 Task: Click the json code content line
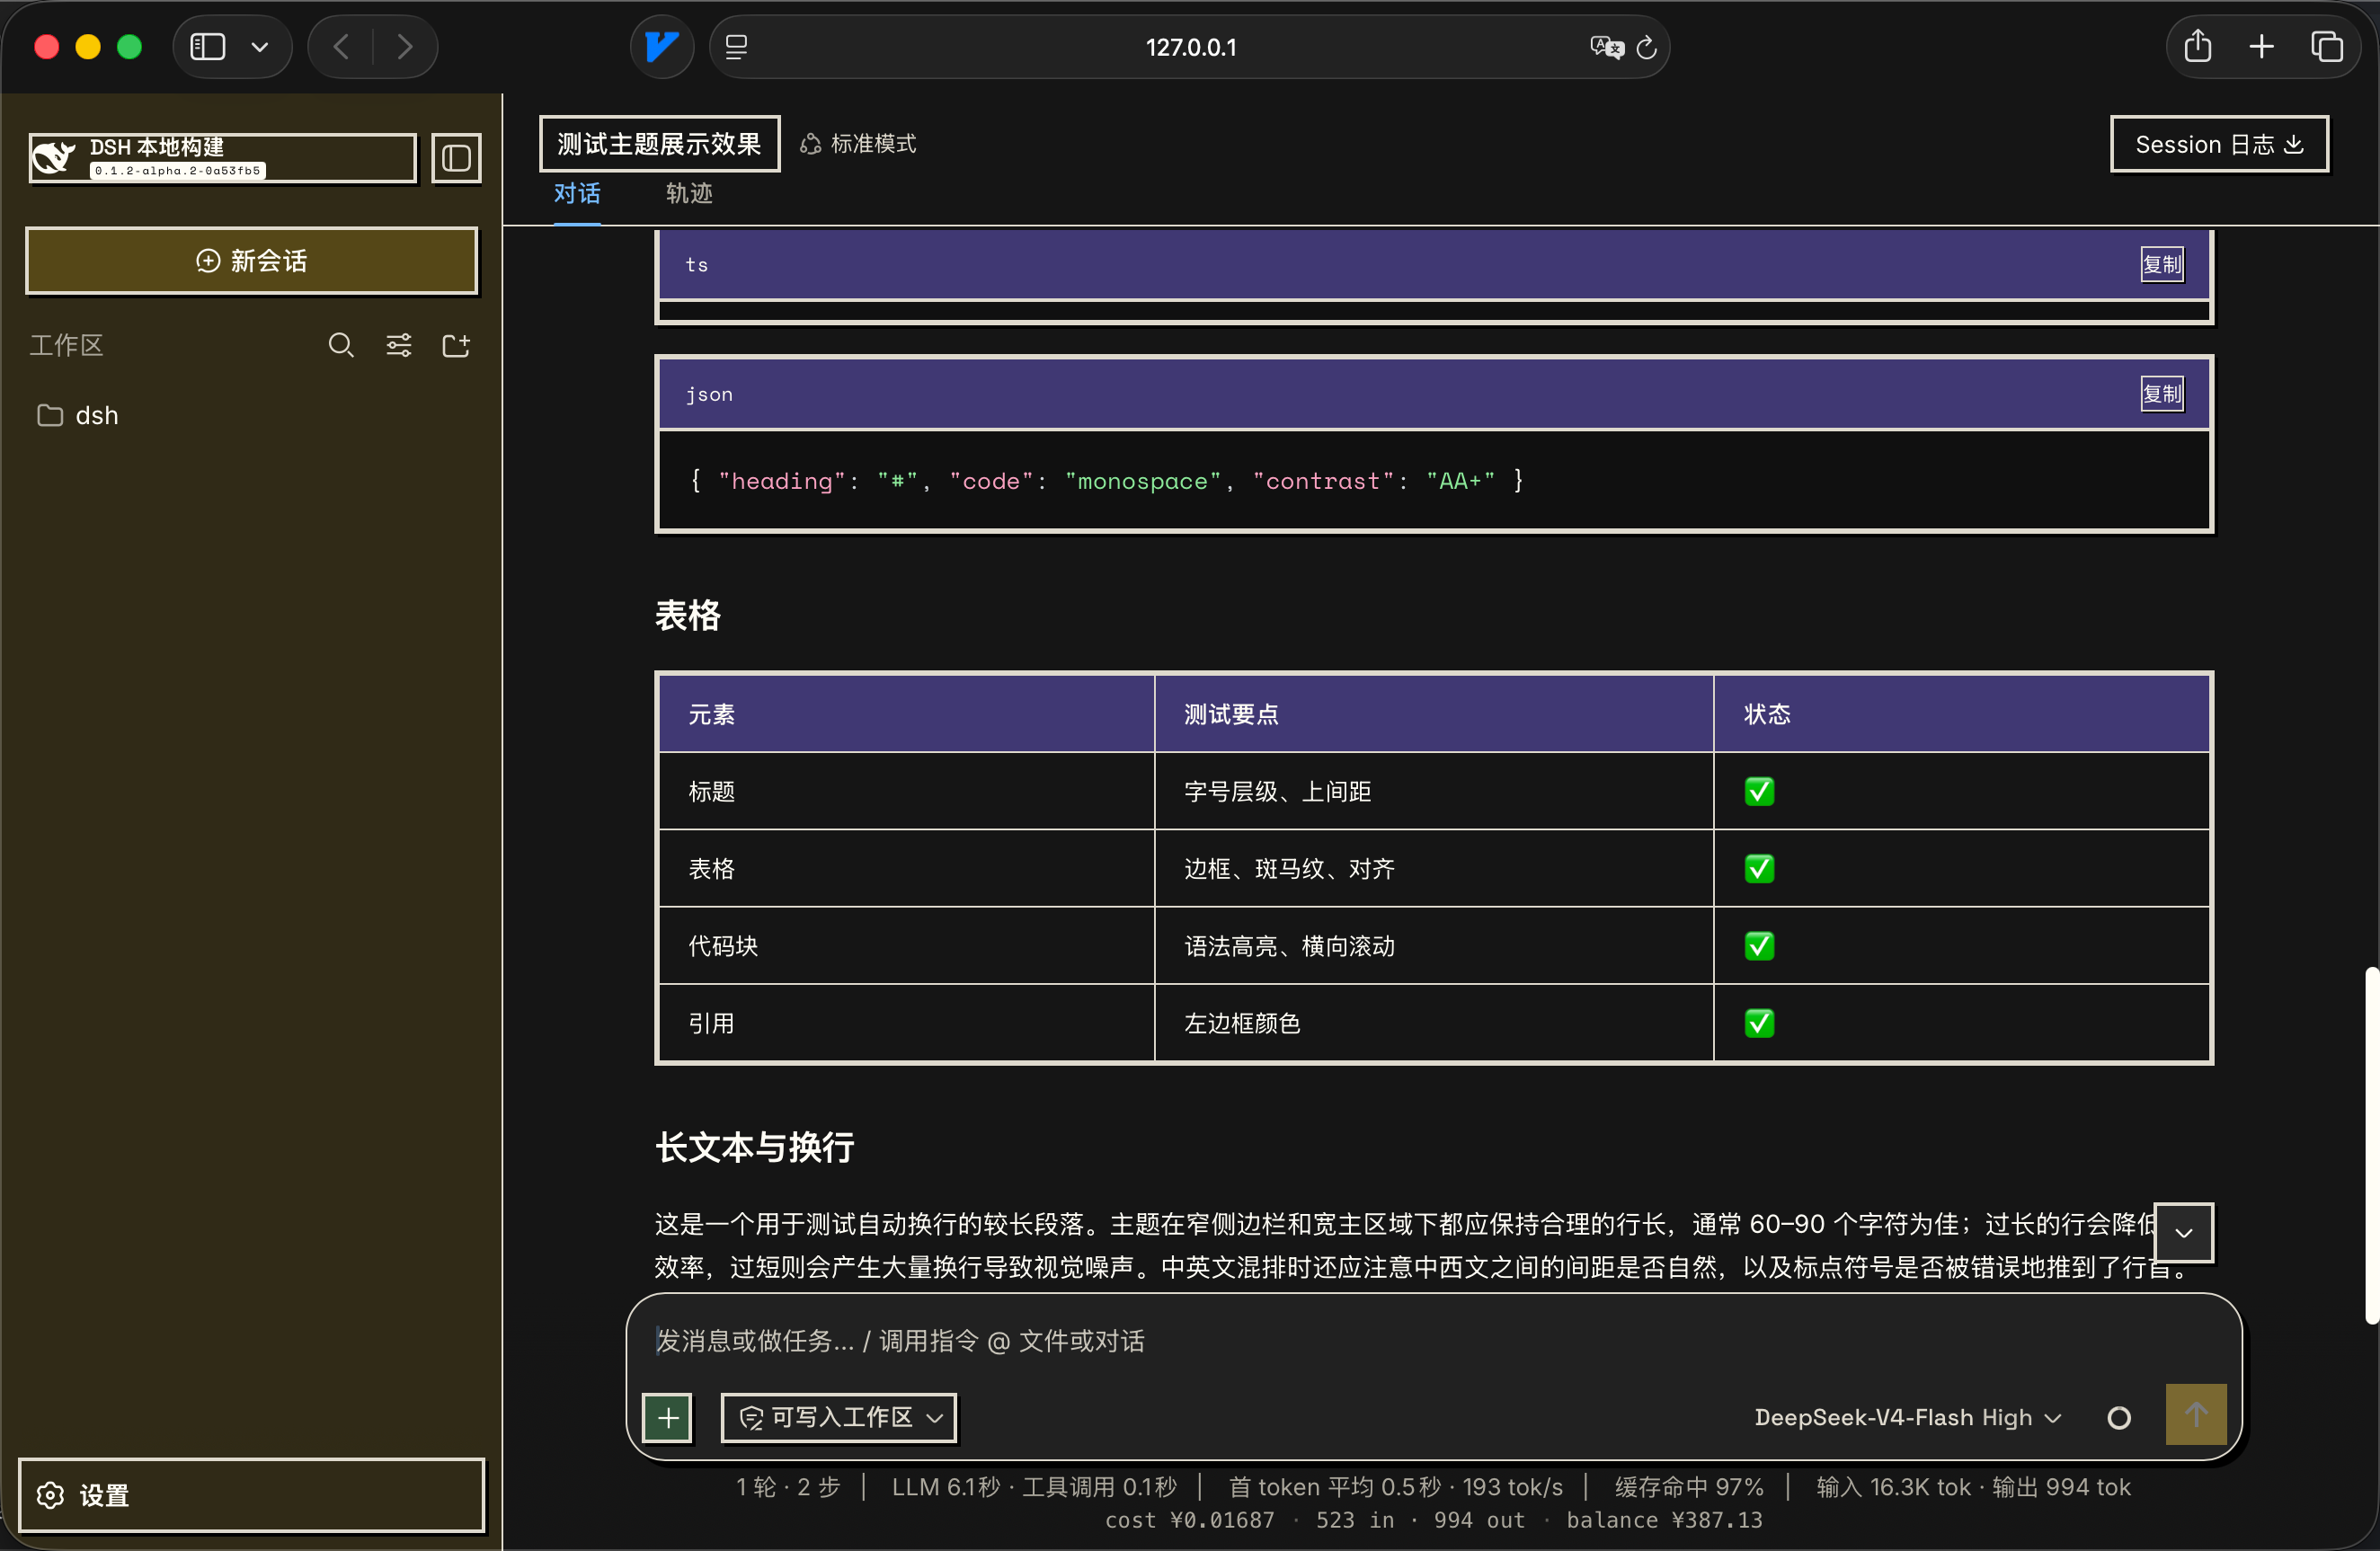(x=1106, y=481)
